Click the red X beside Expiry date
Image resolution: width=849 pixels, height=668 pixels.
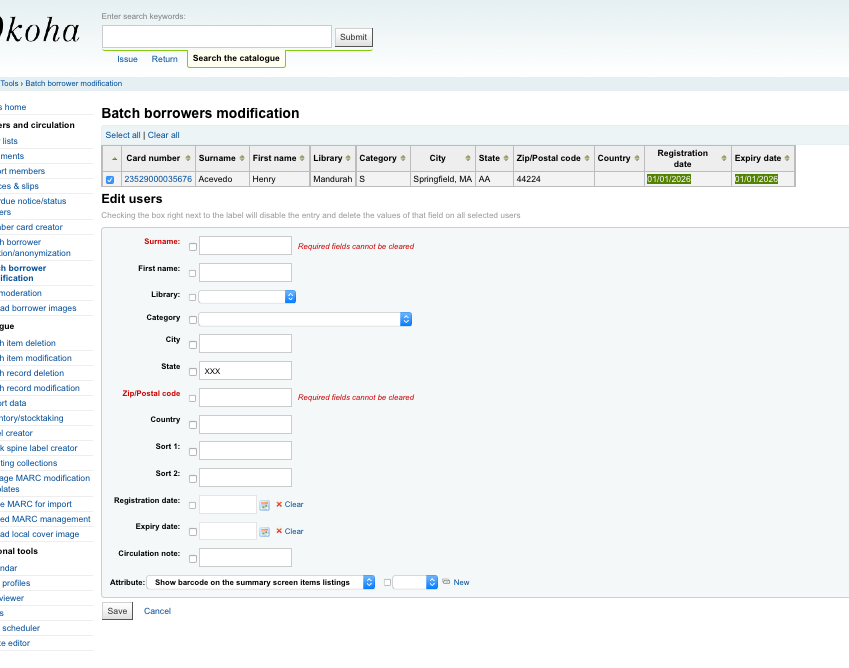tap(279, 532)
